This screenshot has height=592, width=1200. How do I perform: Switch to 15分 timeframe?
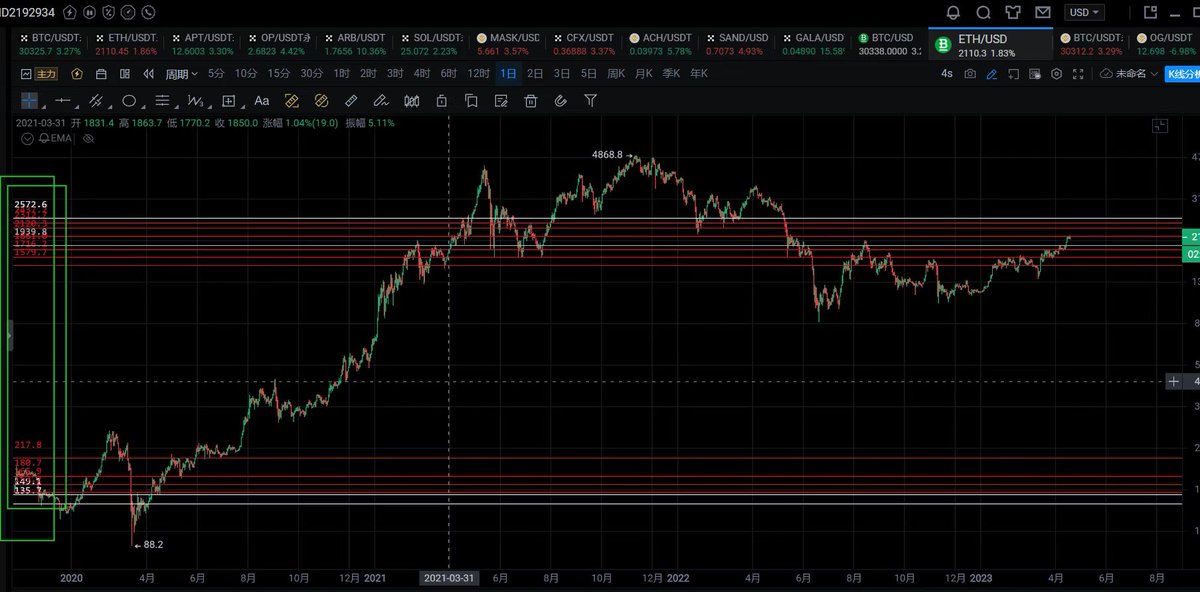click(279, 74)
